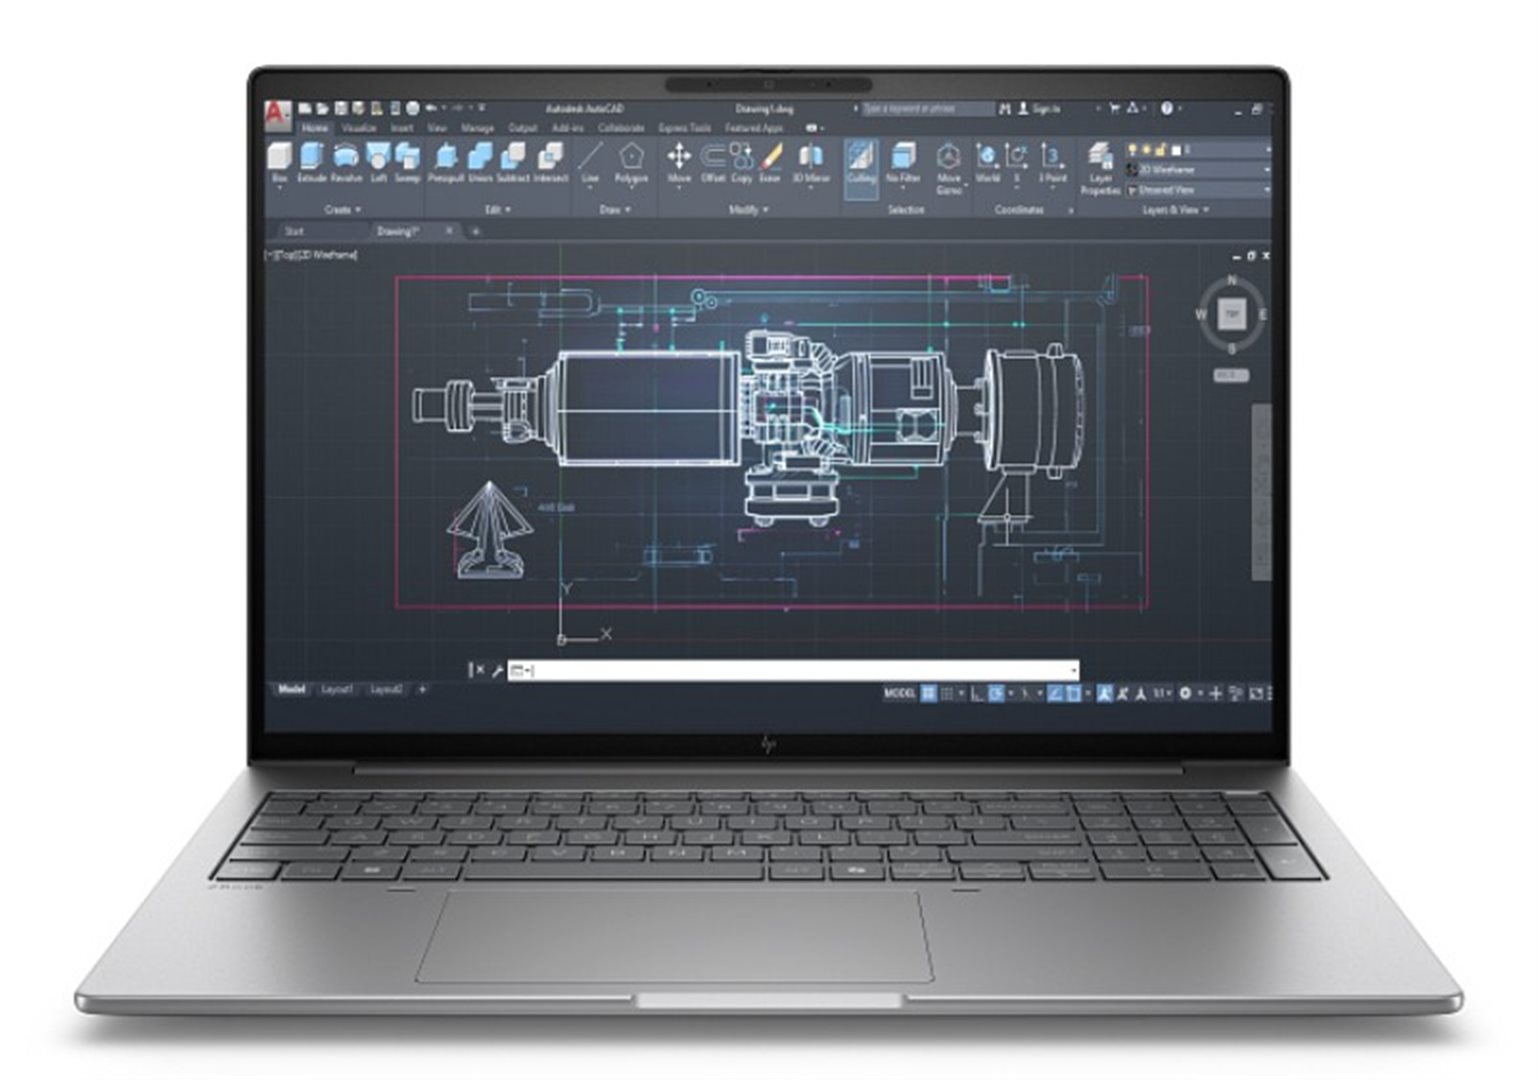Toggle Culling selection mode
Viewport: 1538px width, 1080px height.
861,165
